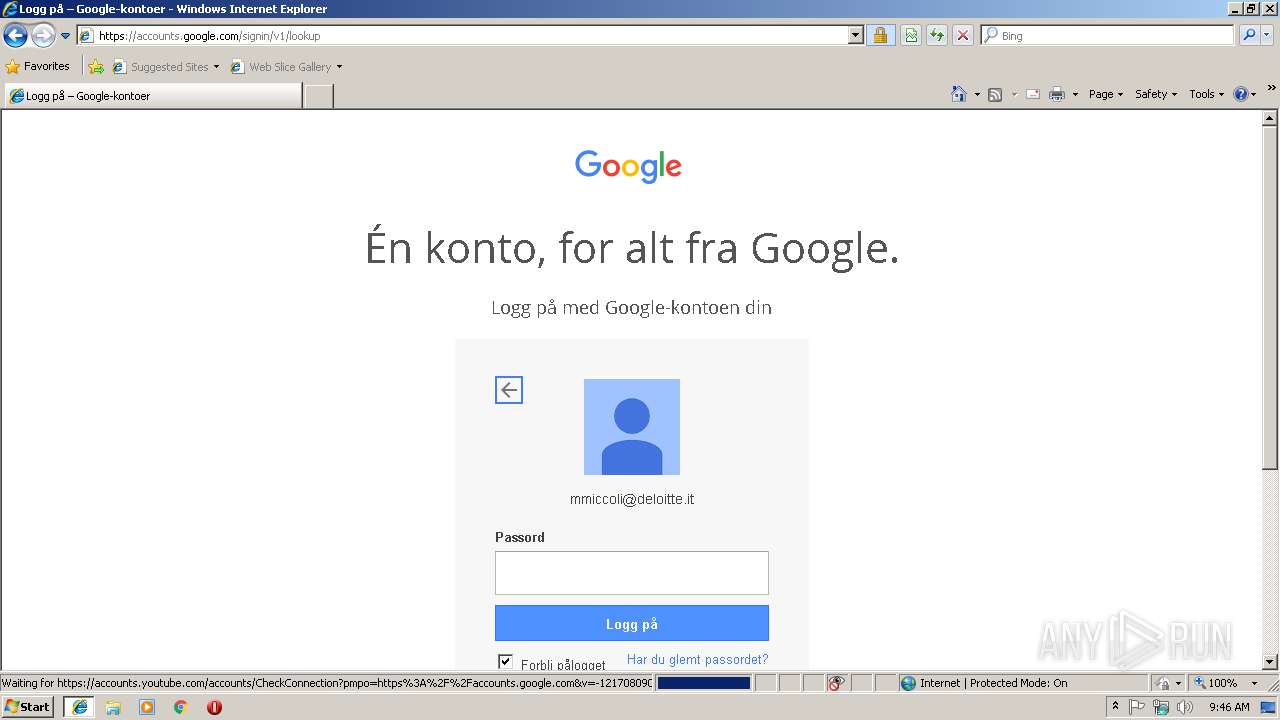Viewport: 1280px width, 720px height.
Task: Open the search provider options dropdown
Action: point(1267,36)
